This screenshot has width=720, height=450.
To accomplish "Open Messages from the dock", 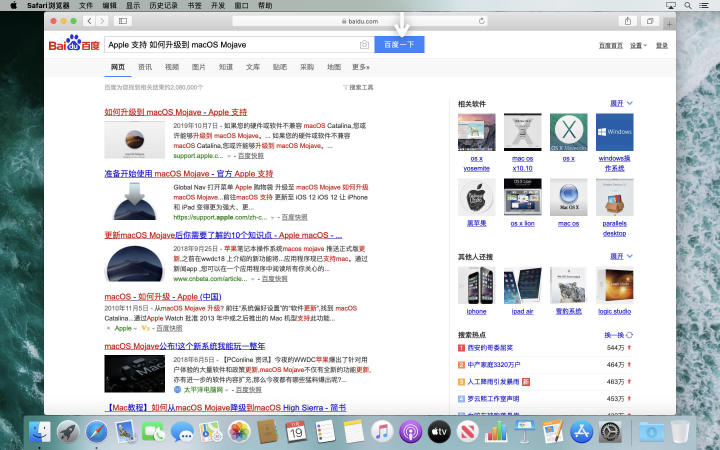I will pyautogui.click(x=182, y=432).
